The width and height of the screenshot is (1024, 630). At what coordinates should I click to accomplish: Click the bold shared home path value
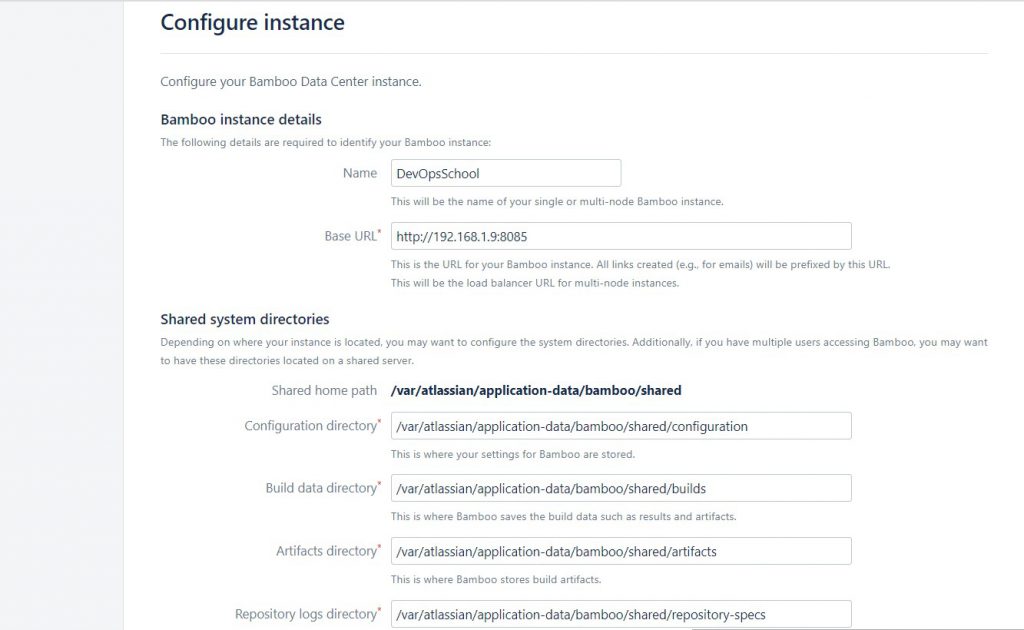[x=536, y=390]
